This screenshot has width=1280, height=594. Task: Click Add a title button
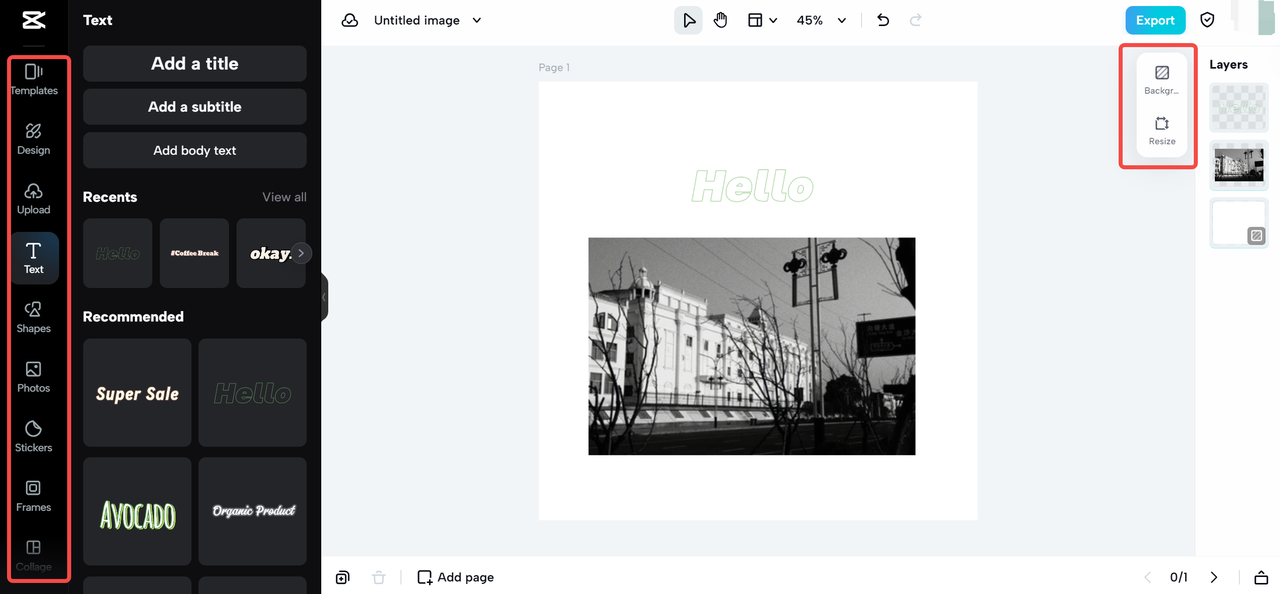[195, 63]
